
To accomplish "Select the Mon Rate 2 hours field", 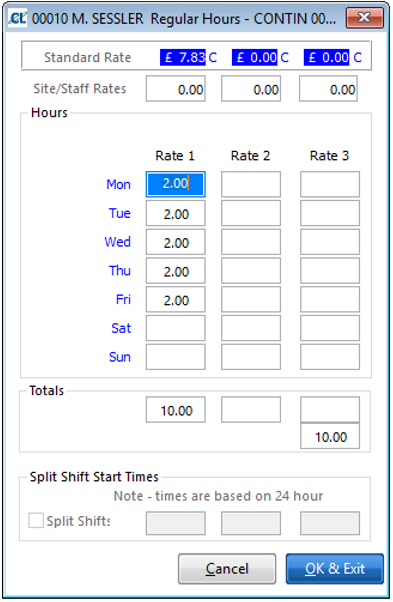I will point(251,184).
